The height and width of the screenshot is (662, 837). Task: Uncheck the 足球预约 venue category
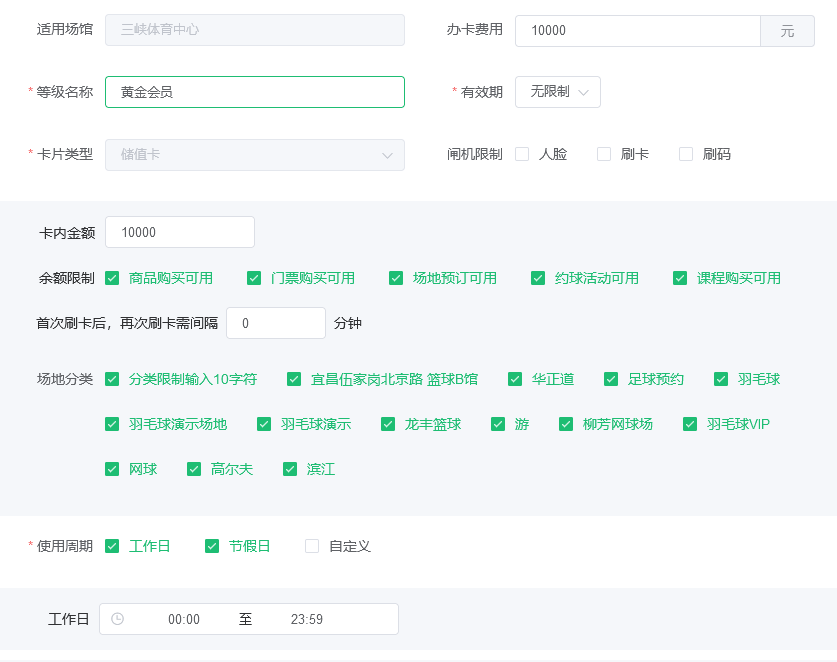tap(611, 379)
